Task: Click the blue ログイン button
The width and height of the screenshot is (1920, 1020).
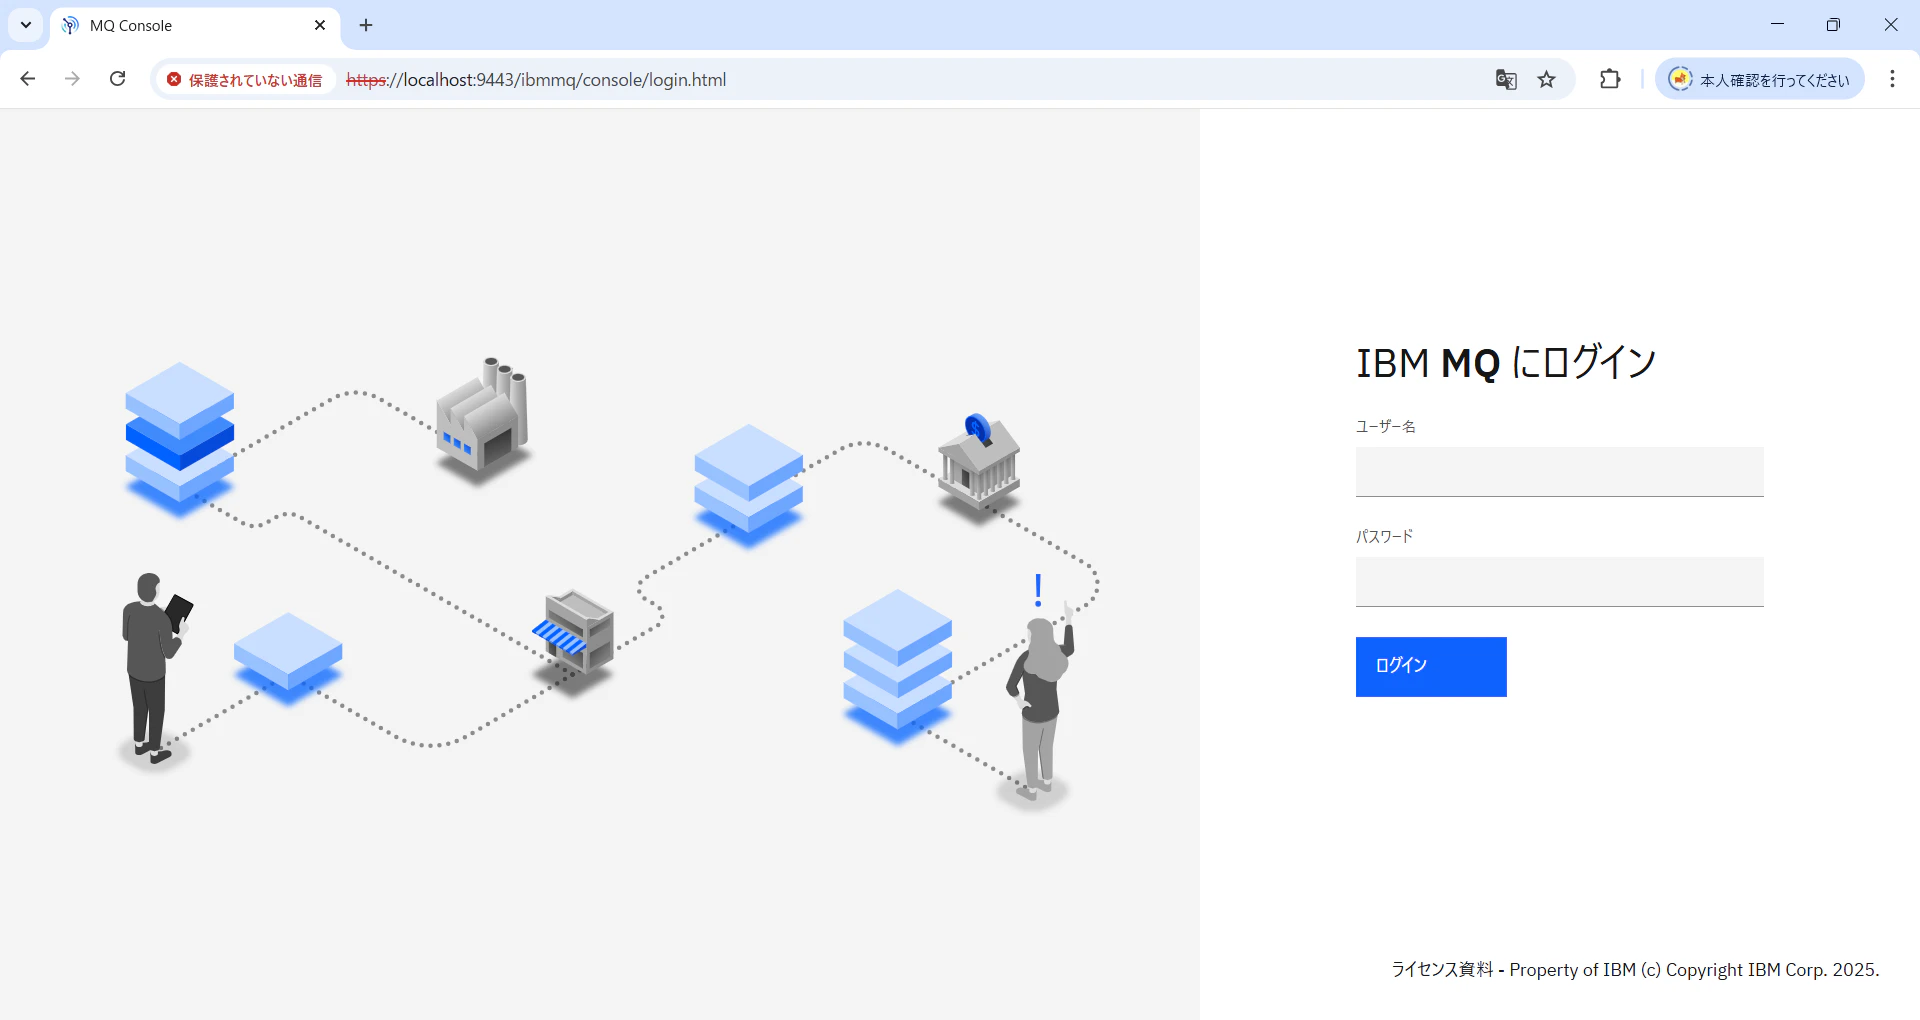Action: 1431,667
